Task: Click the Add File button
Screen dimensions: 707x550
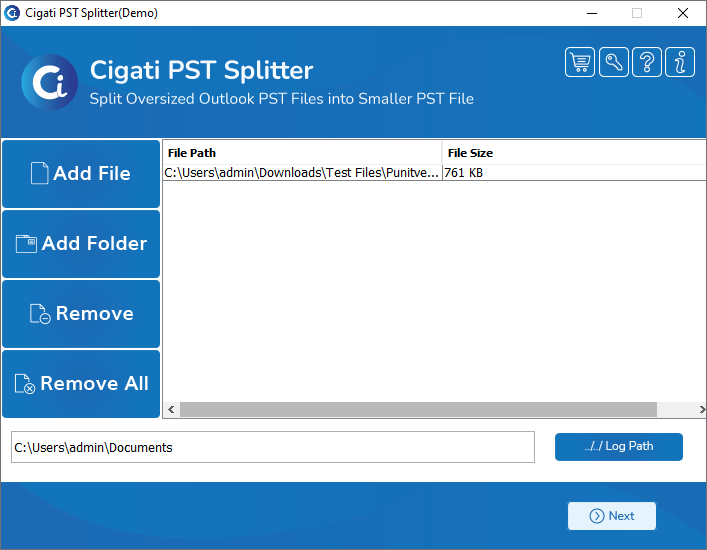Action: (x=81, y=174)
